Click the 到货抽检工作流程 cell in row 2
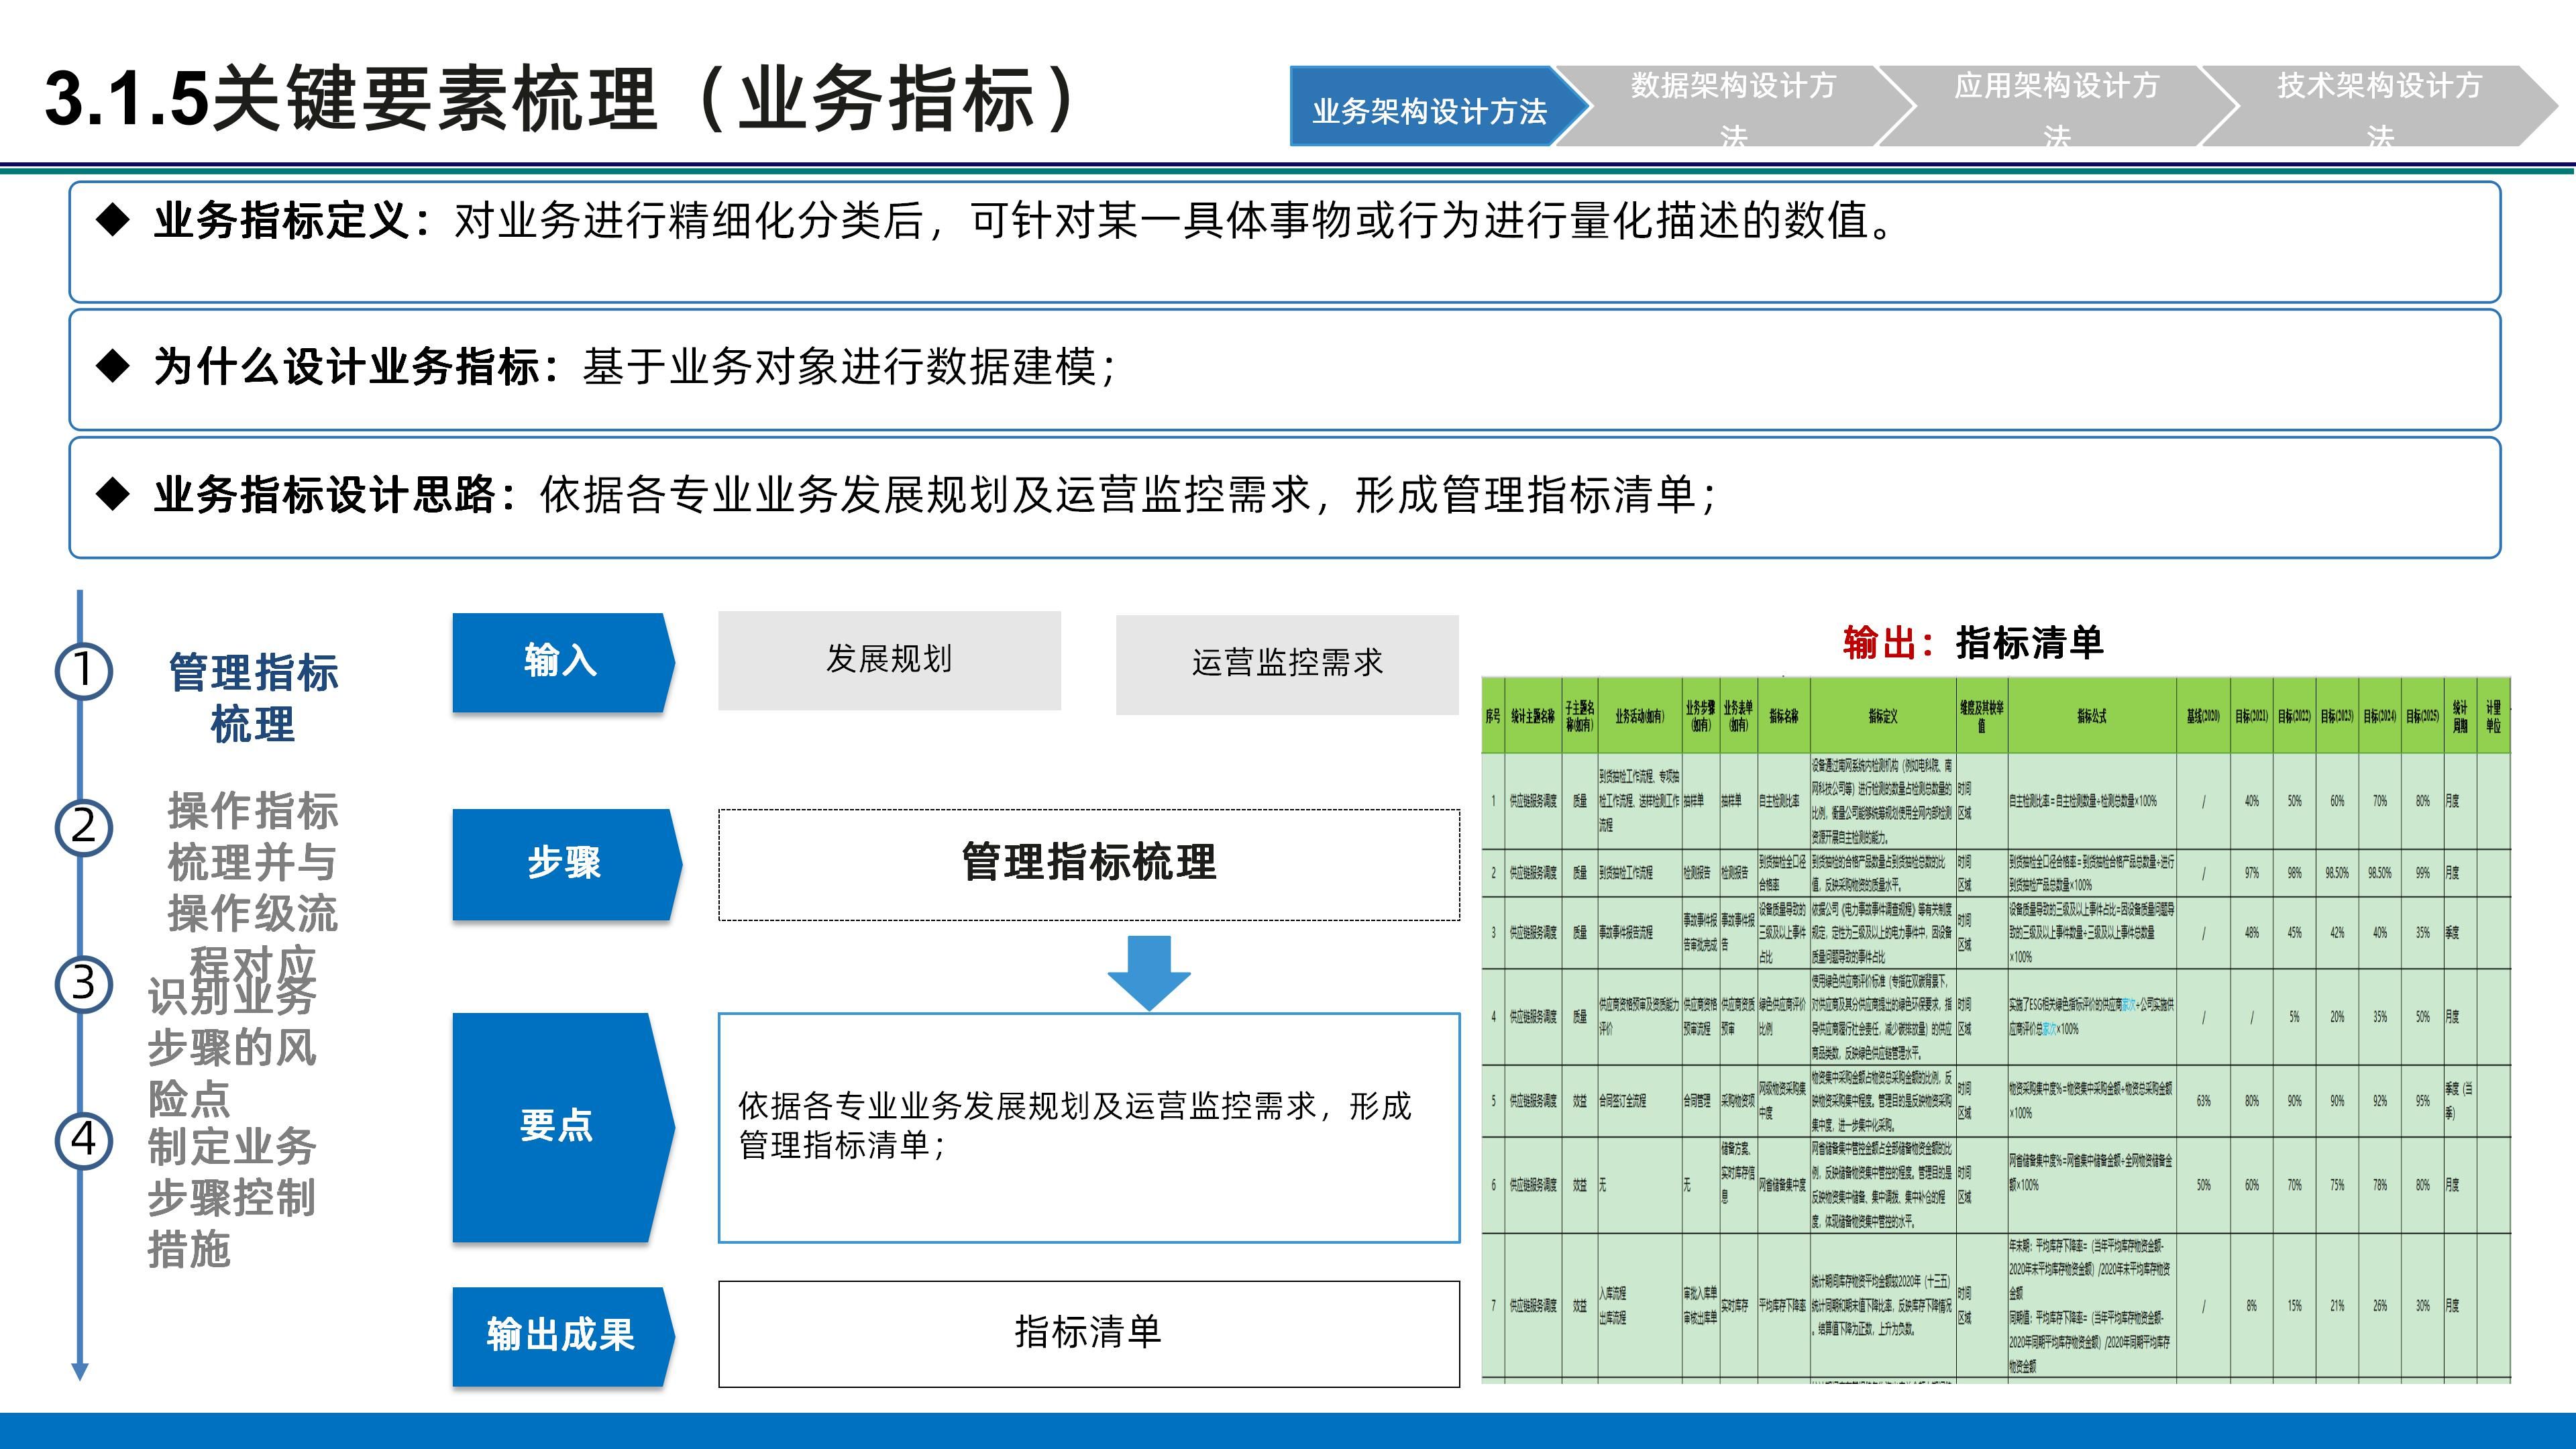This screenshot has width=2576, height=1449. tap(1639, 873)
